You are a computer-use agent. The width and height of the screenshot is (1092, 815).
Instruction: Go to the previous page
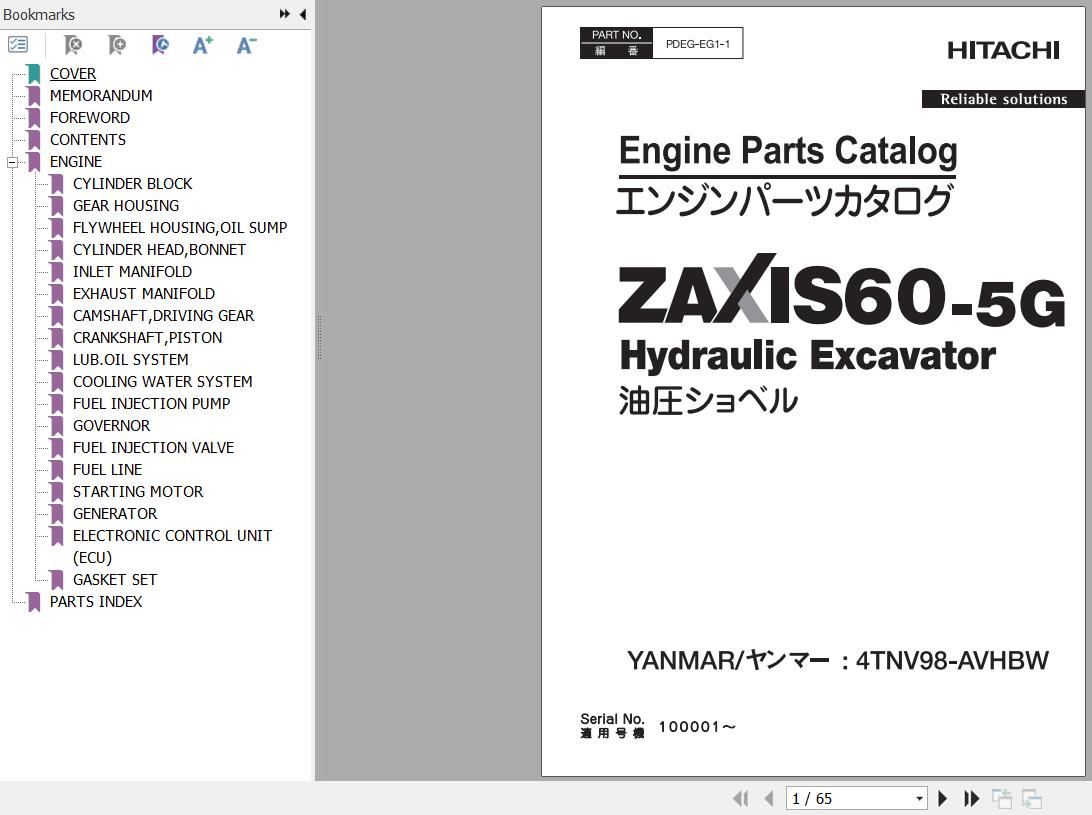click(769, 798)
